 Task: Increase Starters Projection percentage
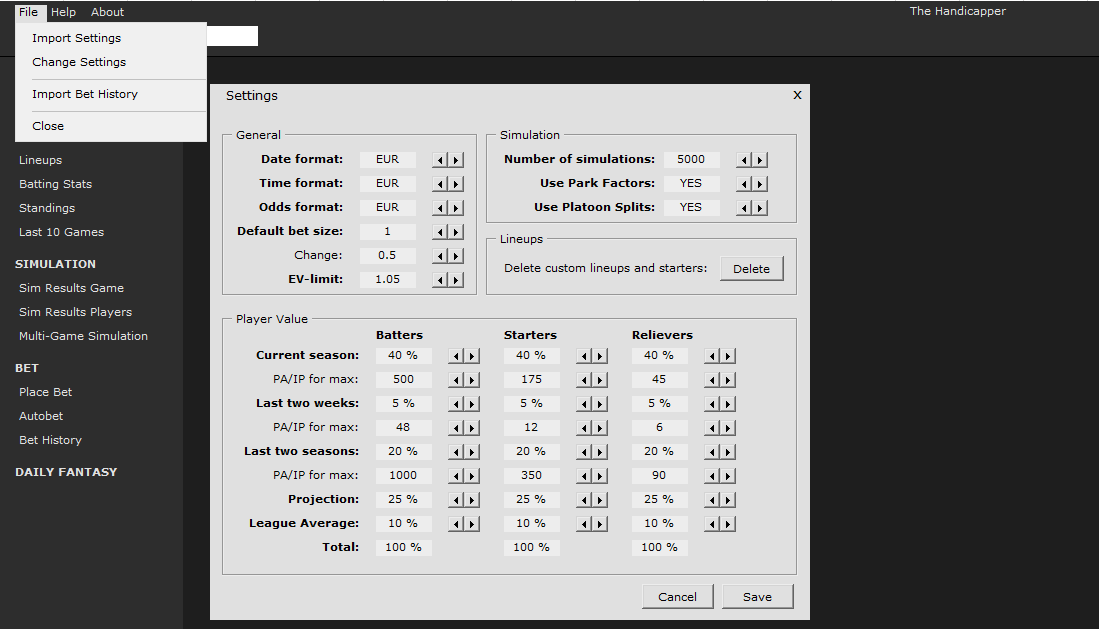(600, 500)
